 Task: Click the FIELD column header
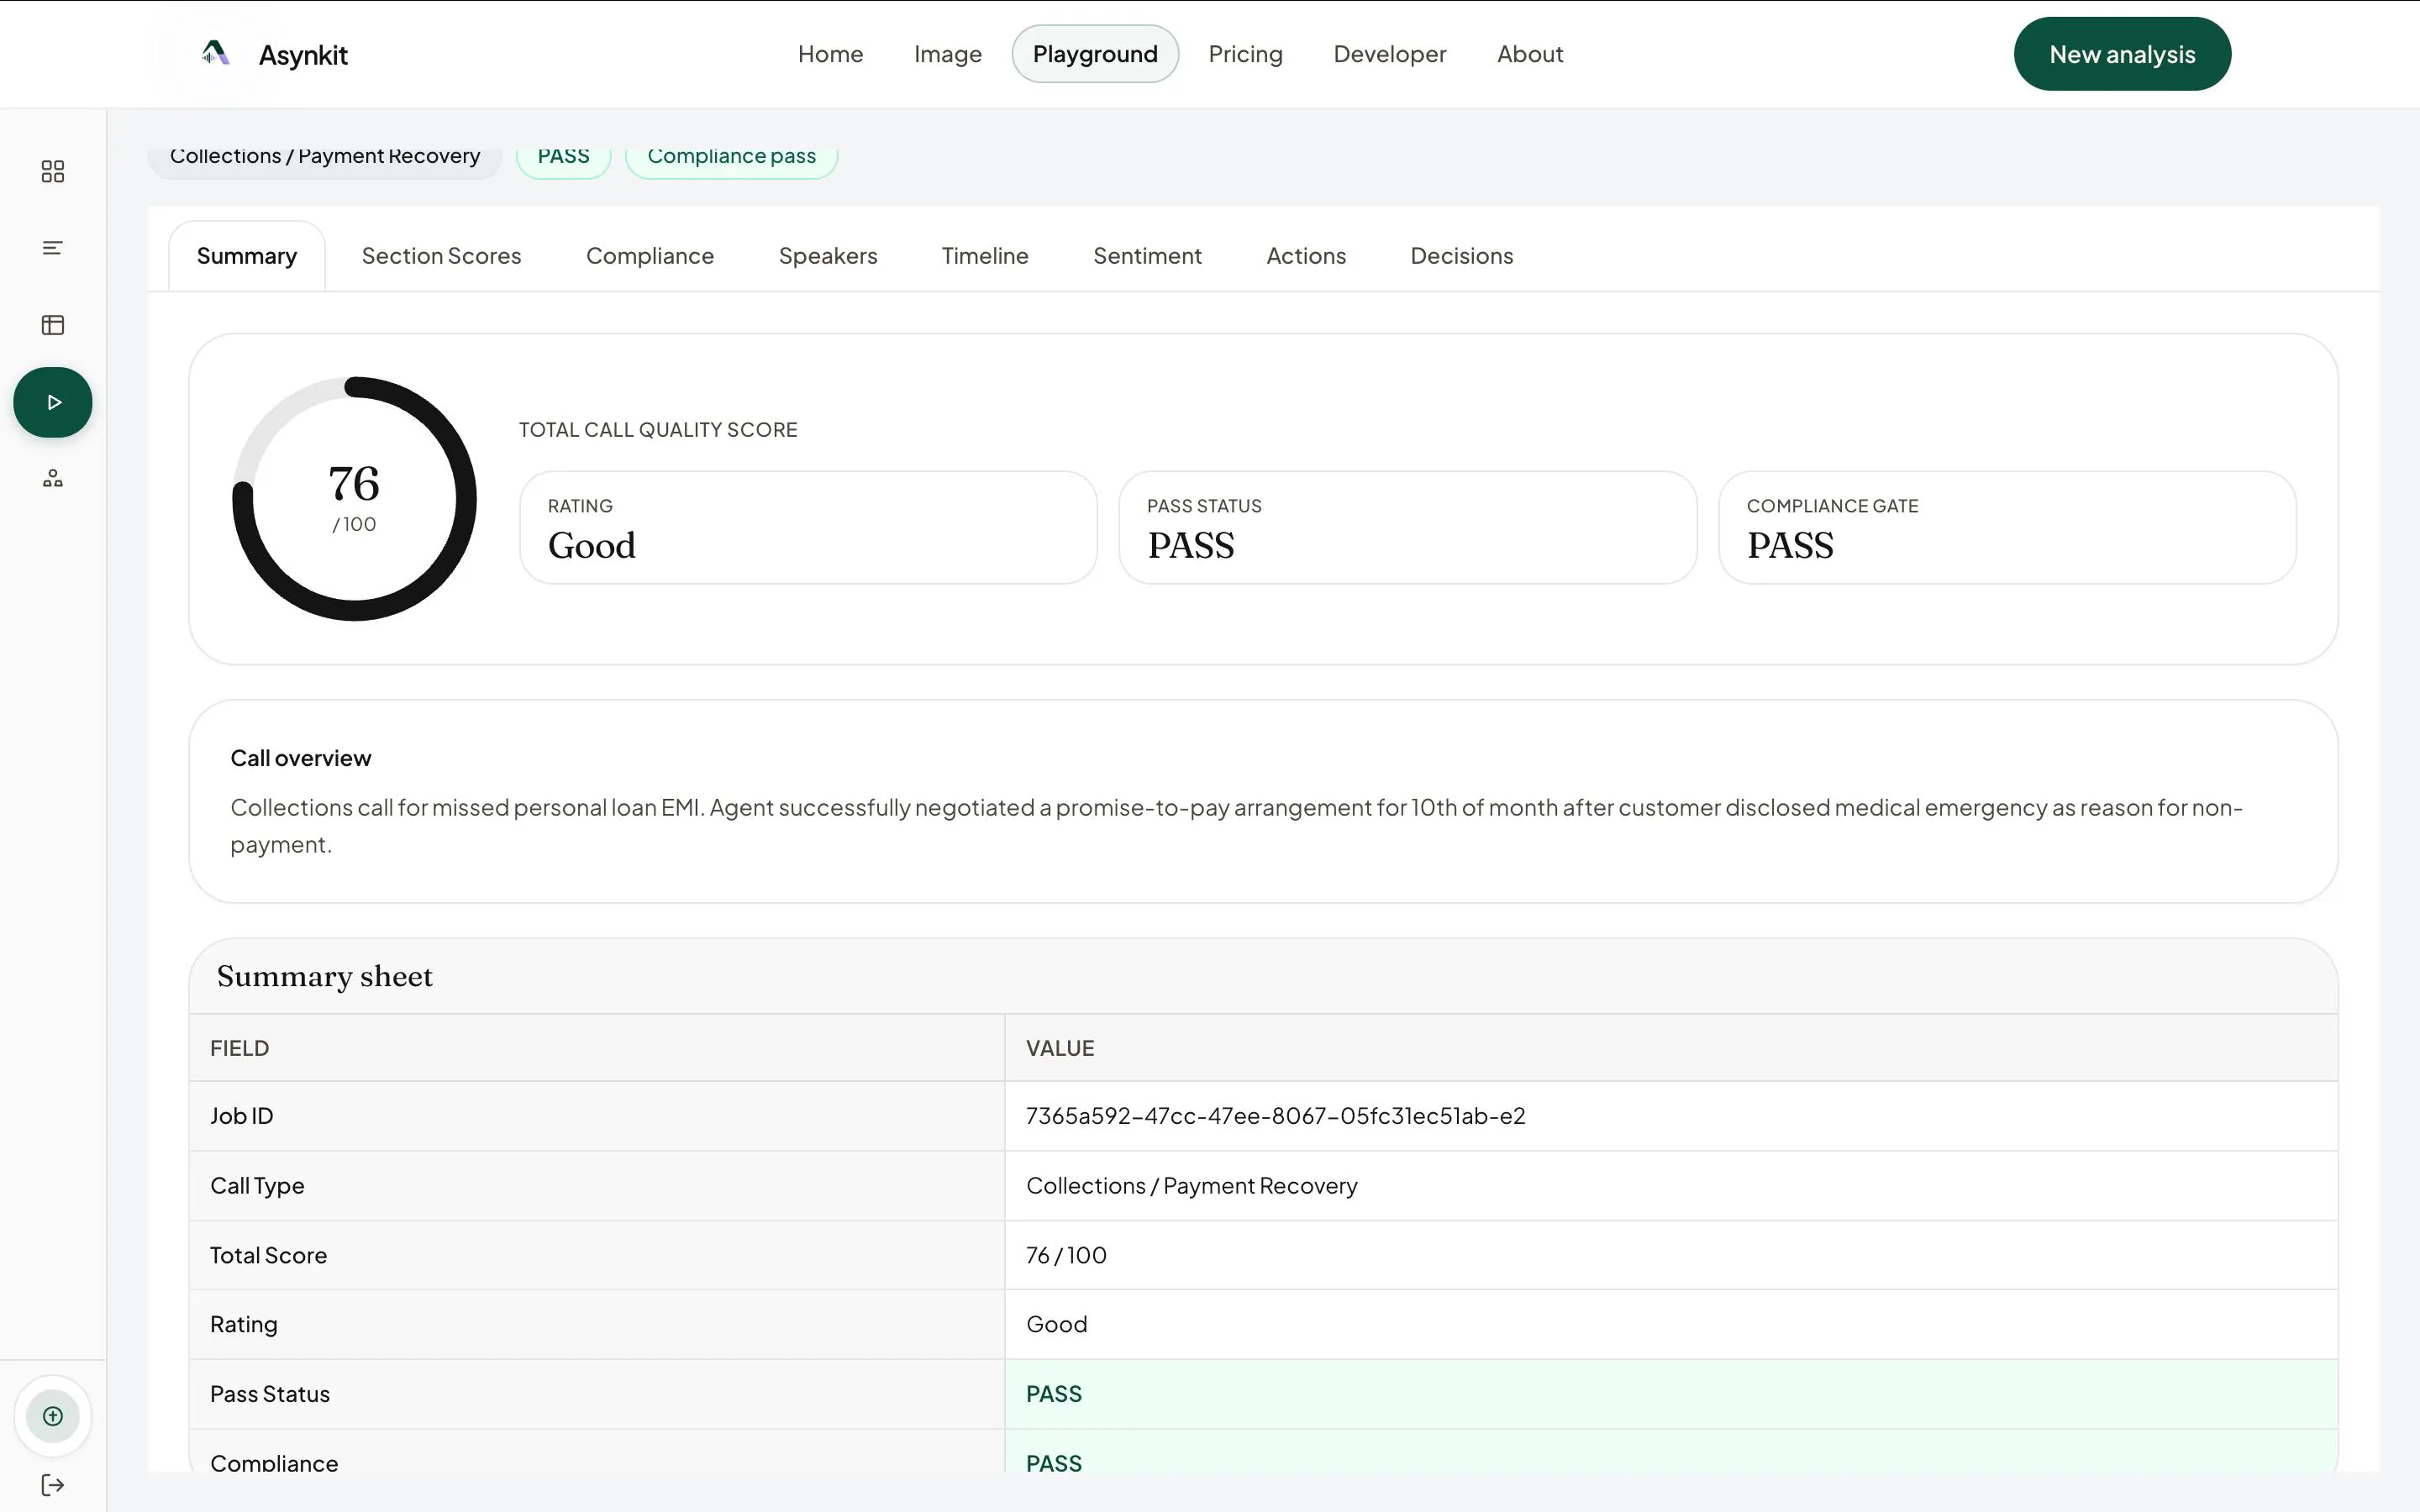pyautogui.click(x=239, y=1048)
